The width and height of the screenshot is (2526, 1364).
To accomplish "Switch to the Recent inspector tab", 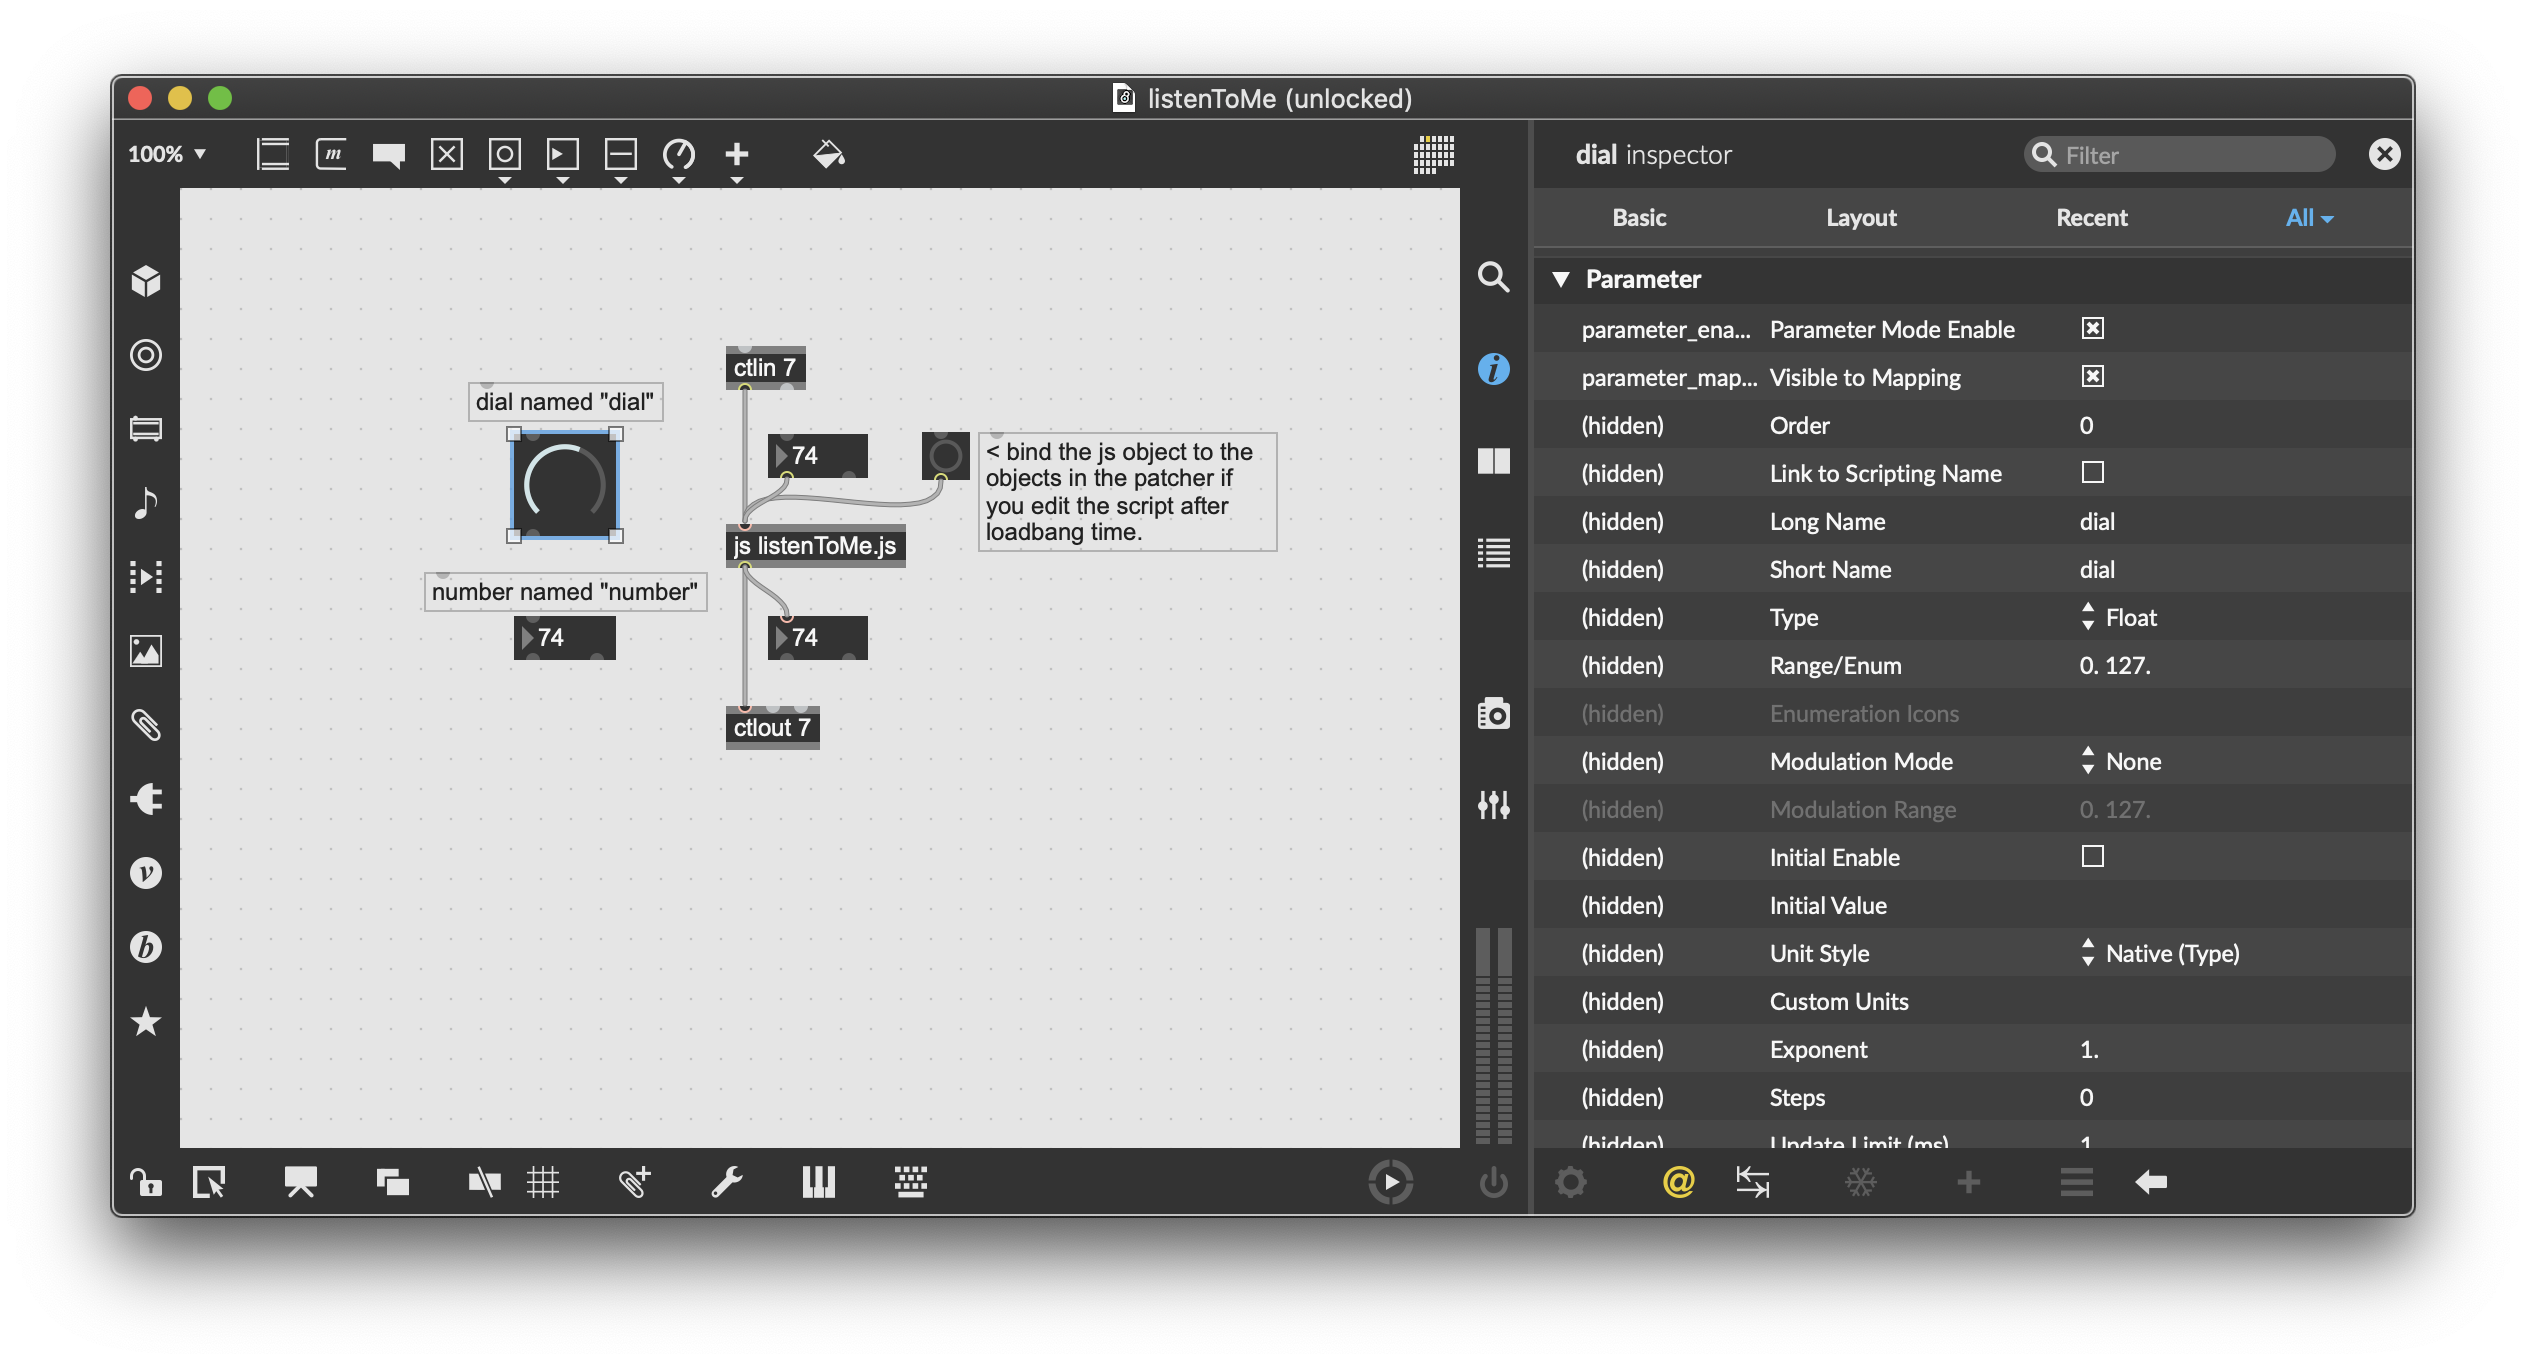I will tap(2091, 217).
